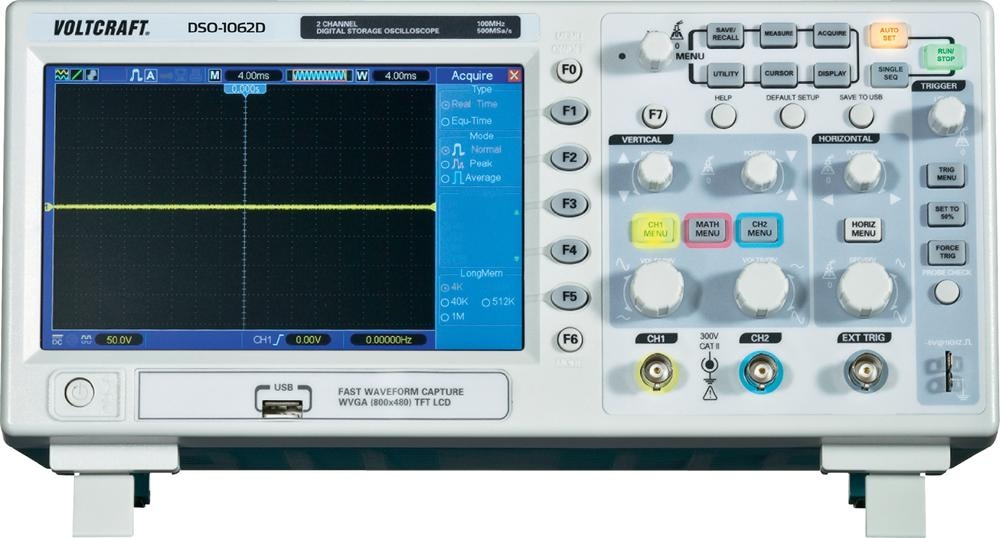Click the 0.00000Hz frequency readout
Screen dimensions: 1000x538
point(388,340)
